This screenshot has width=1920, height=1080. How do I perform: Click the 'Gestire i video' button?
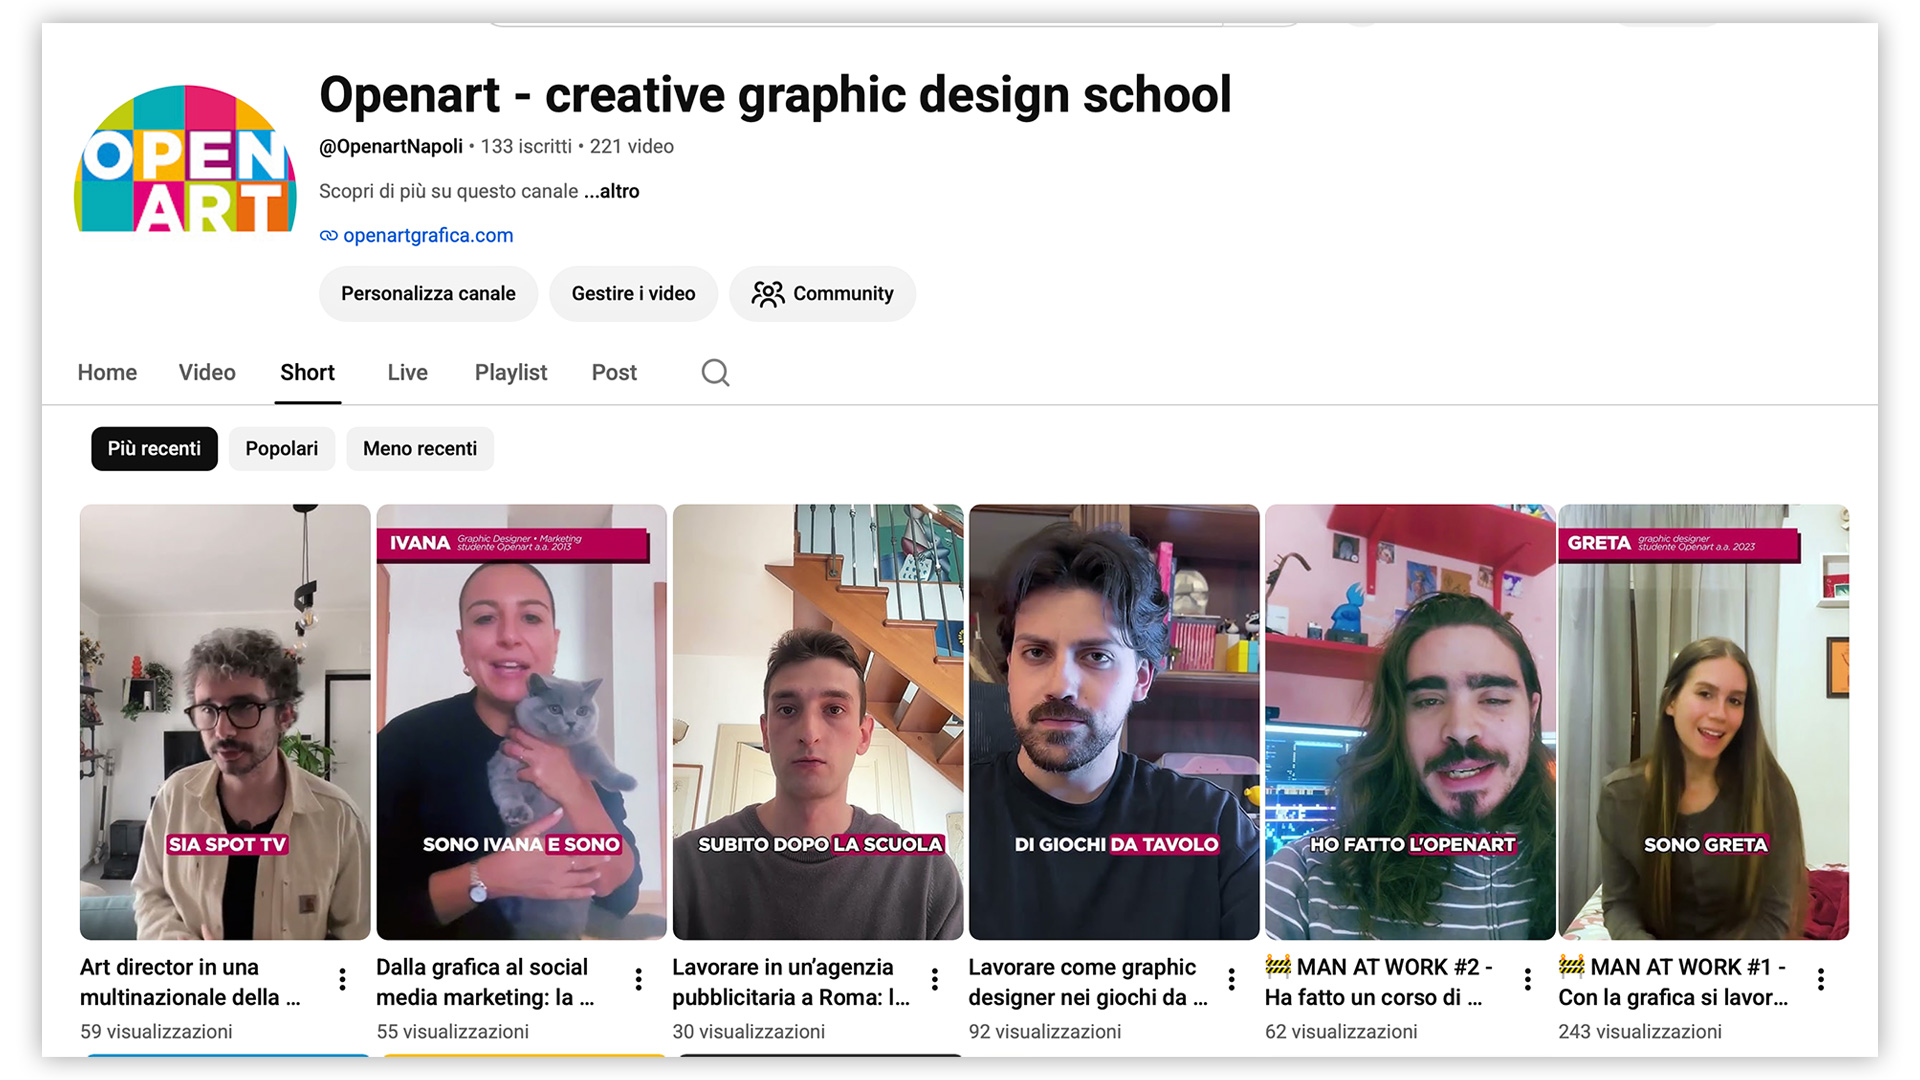click(633, 294)
